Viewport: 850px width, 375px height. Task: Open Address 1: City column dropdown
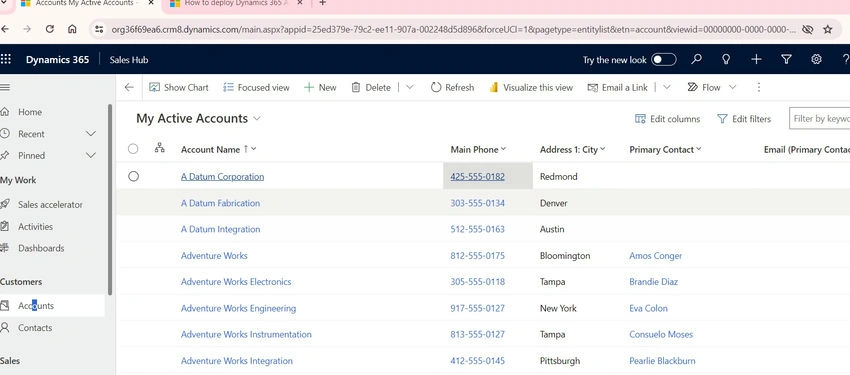pos(603,149)
